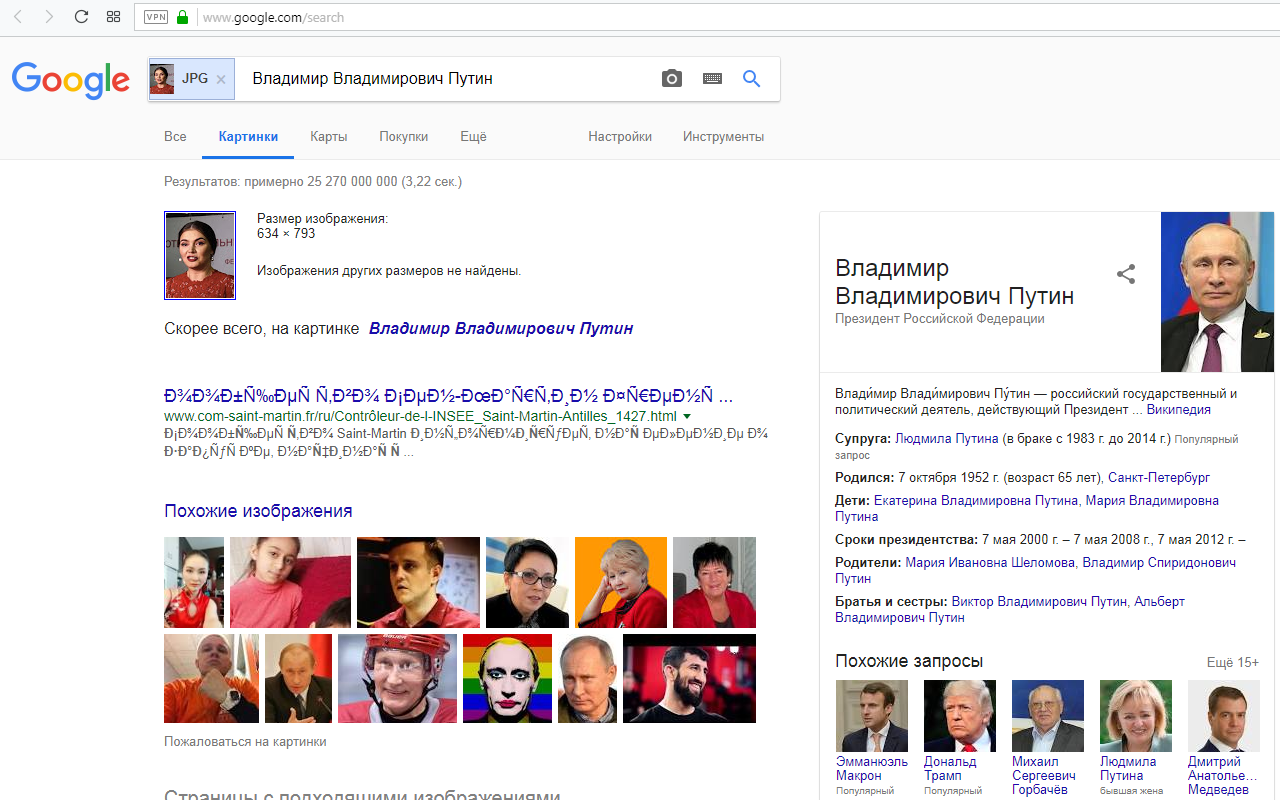This screenshot has width=1280, height=800.
Task: Click the uploaded image preview thumbnail
Action: [x=200, y=255]
